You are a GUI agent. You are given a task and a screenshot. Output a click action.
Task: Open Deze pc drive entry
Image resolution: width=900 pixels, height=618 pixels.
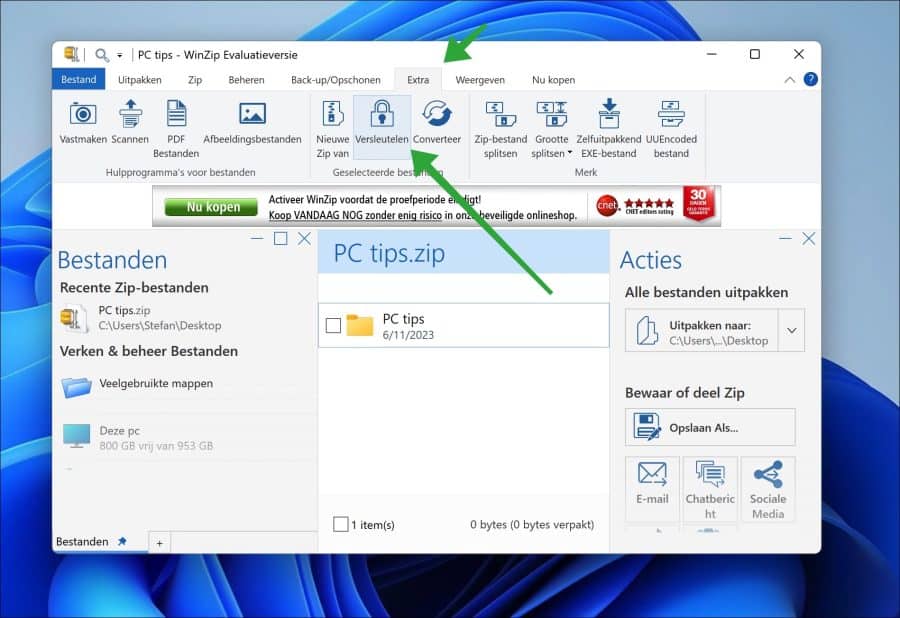pos(137,438)
